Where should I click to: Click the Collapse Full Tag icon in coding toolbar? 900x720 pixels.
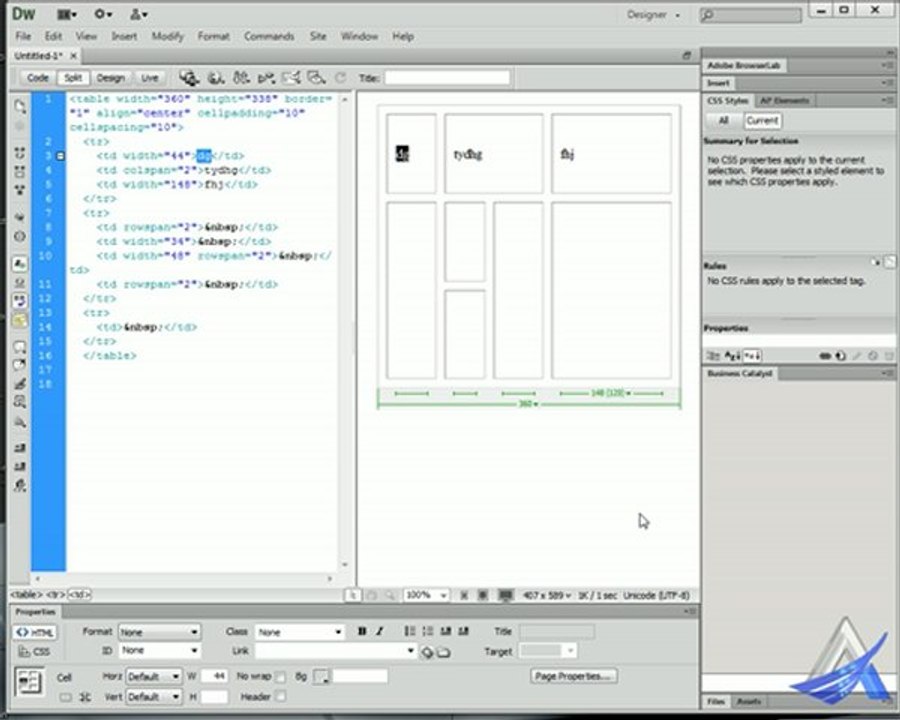(20, 153)
